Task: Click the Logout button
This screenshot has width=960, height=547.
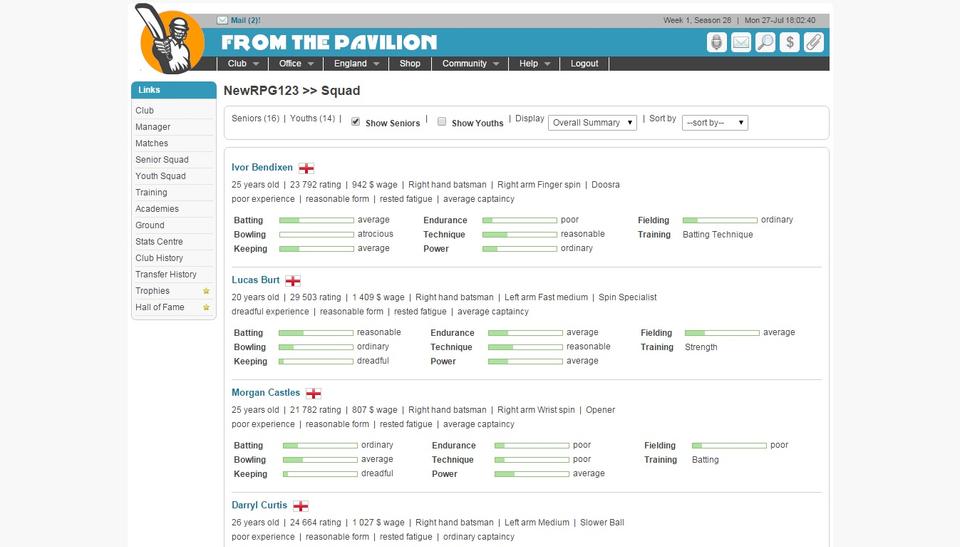Action: click(584, 63)
